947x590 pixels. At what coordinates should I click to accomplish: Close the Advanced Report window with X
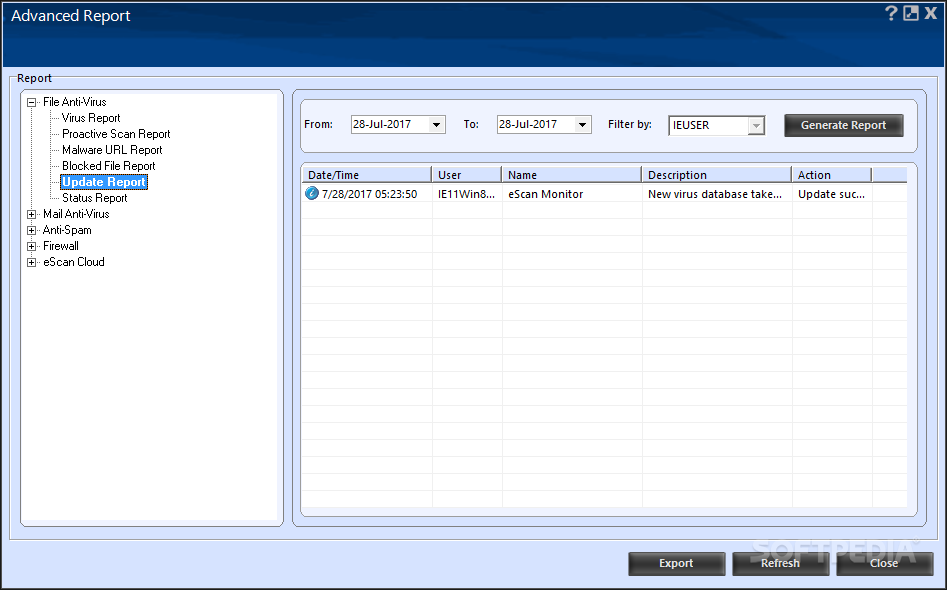tap(931, 13)
